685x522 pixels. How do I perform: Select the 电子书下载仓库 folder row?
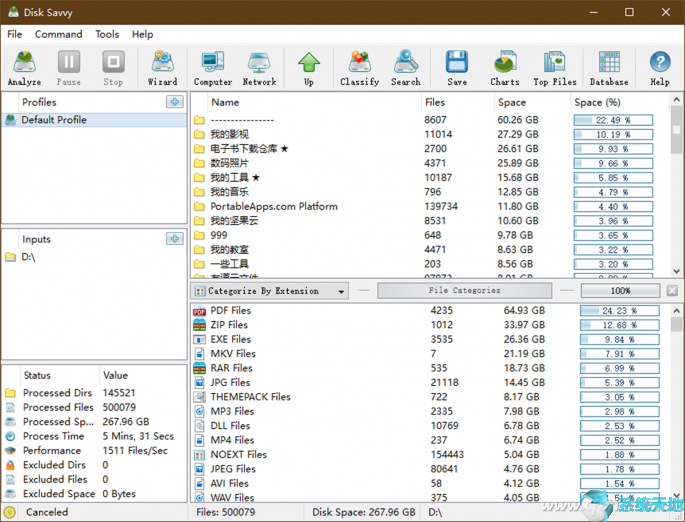point(430,149)
